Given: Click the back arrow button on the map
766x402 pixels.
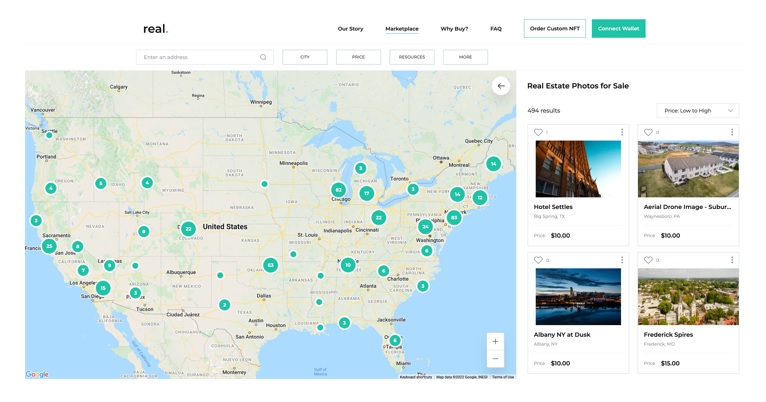Looking at the screenshot, I should 501,86.
